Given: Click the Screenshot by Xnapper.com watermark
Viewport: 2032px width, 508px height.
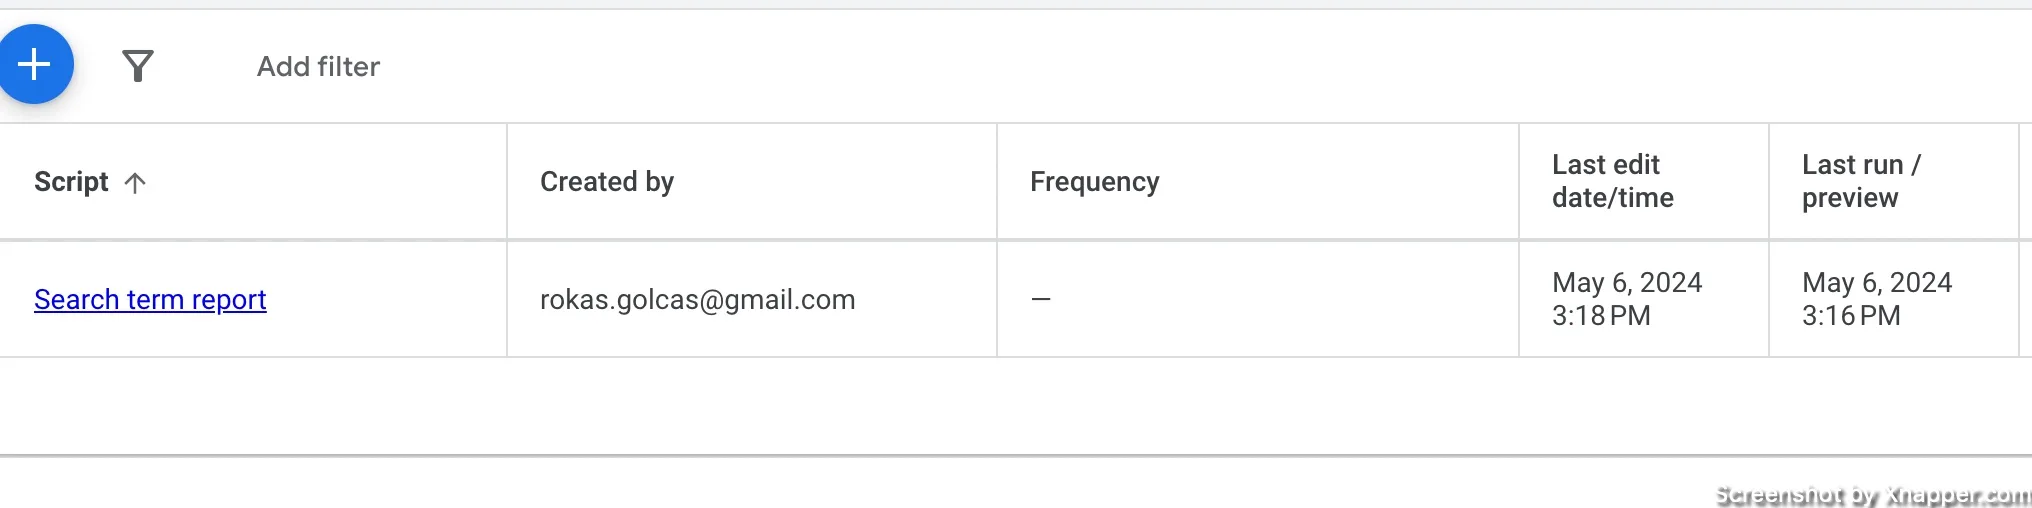Looking at the screenshot, I should 1872,495.
